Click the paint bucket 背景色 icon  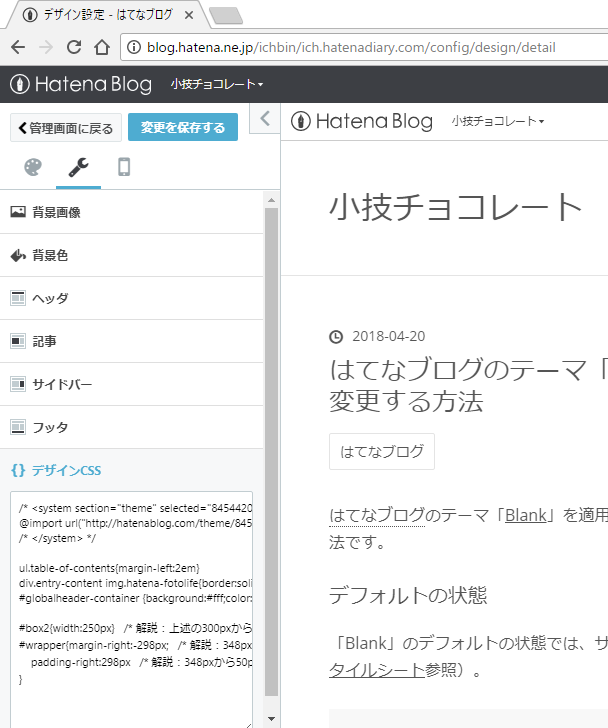[18, 255]
